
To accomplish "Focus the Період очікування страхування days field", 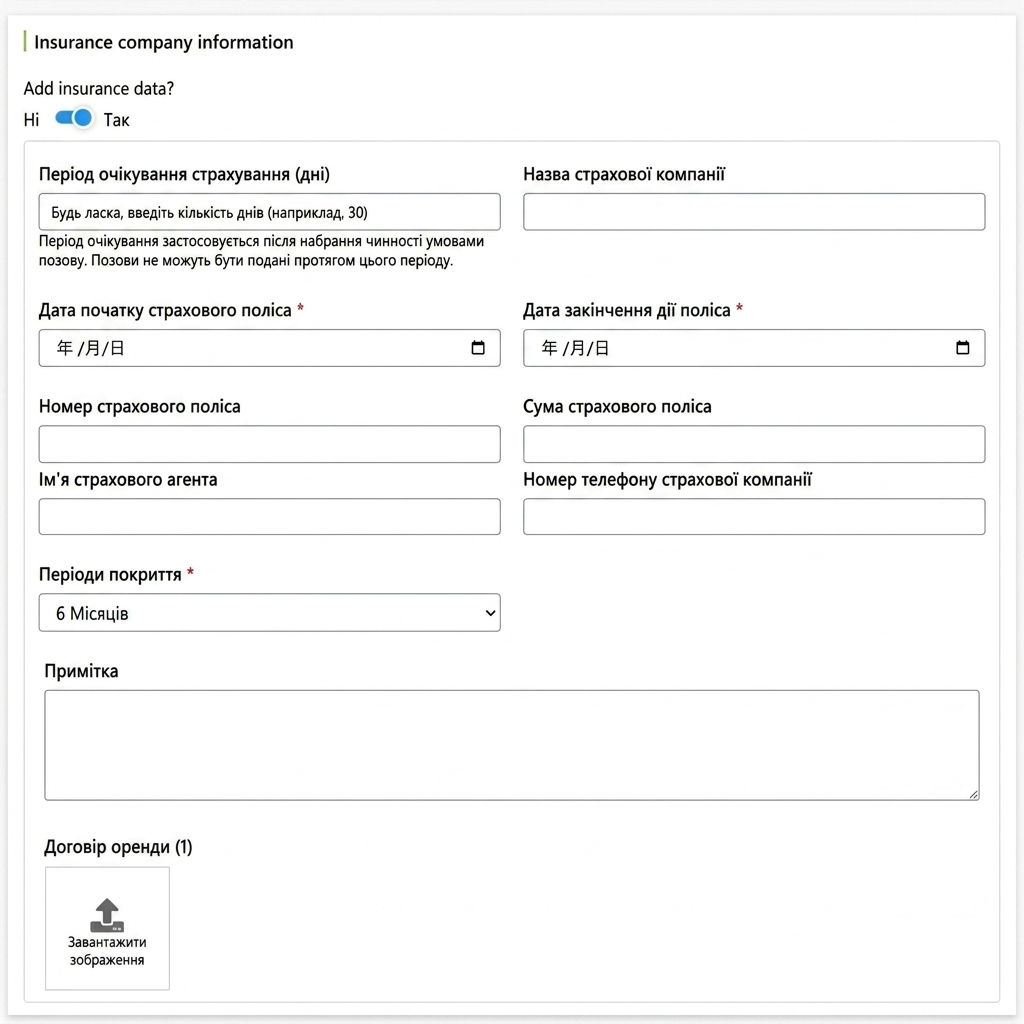I will click(270, 212).
